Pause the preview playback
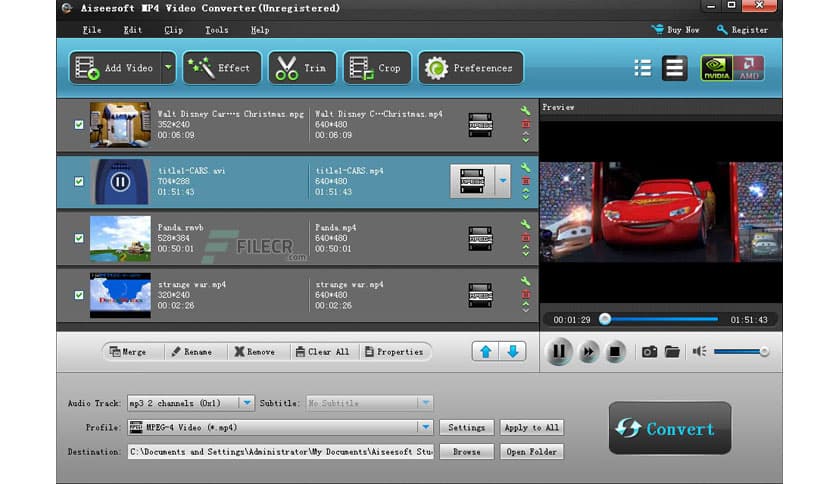 click(559, 351)
